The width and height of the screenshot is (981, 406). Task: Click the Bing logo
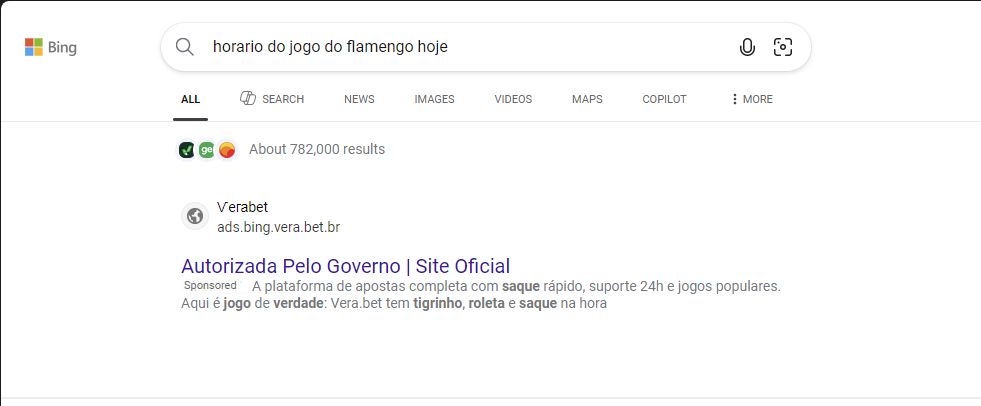point(51,47)
